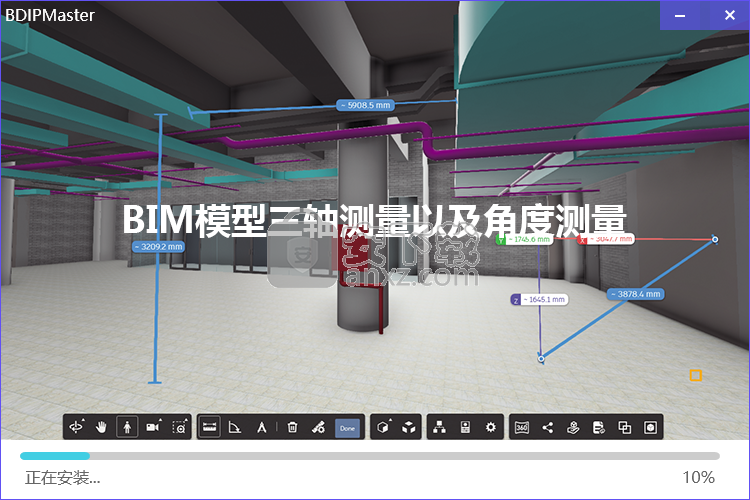Click the 5908.5 mm measurement label

click(365, 105)
